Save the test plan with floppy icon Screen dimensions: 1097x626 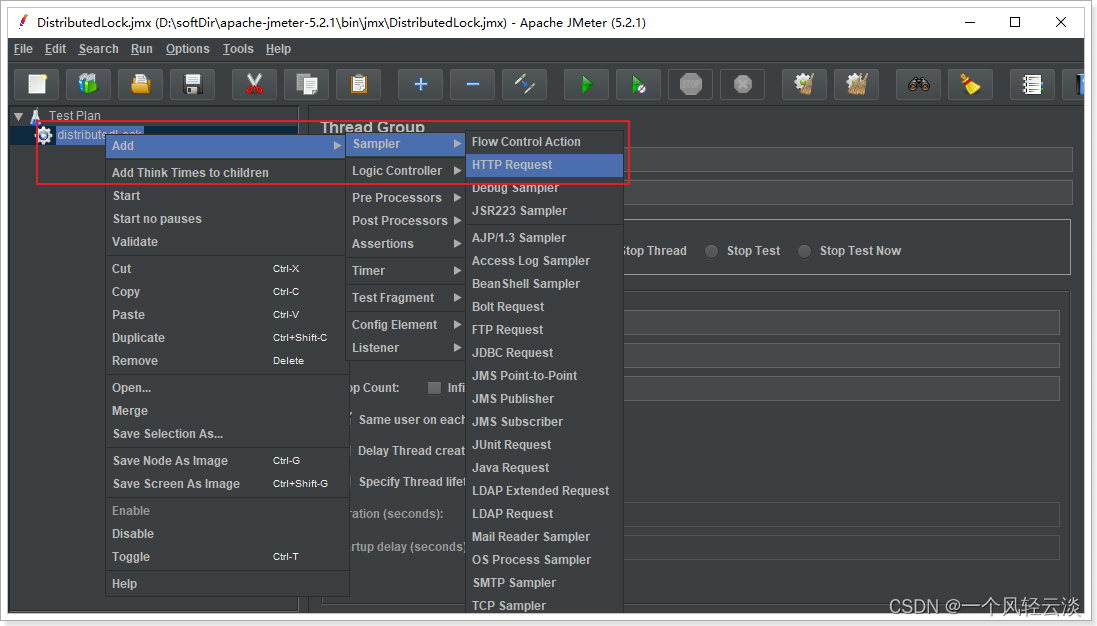(x=192, y=85)
